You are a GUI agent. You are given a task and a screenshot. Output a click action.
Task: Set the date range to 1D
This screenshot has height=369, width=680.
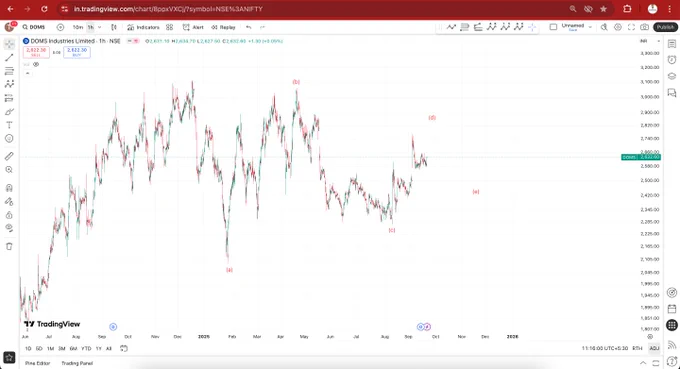[28, 348]
